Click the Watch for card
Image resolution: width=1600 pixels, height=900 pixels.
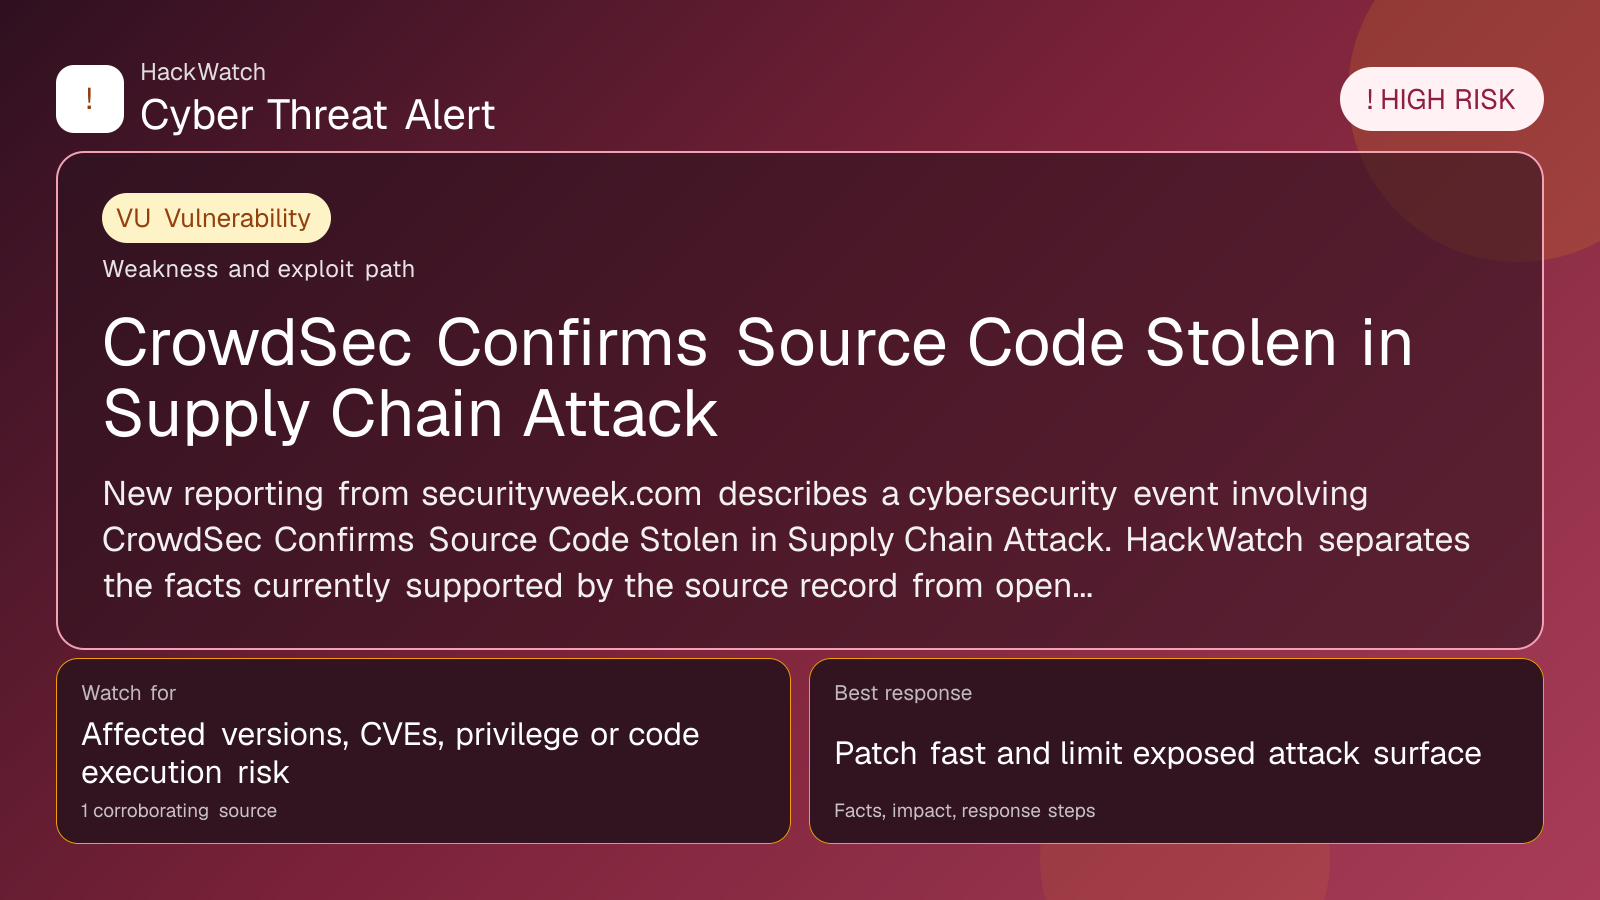(423, 751)
